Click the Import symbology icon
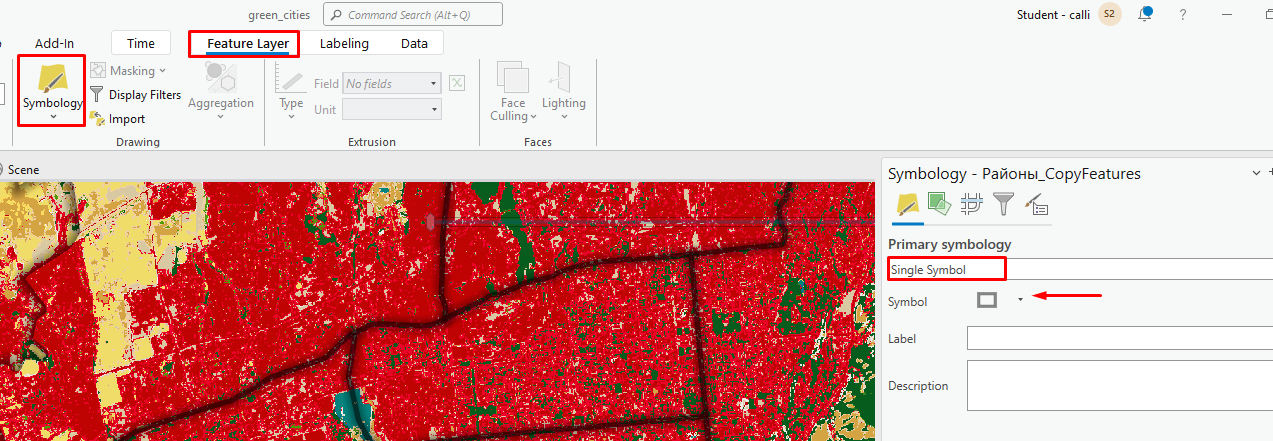The image size is (1273, 441). tap(97, 119)
